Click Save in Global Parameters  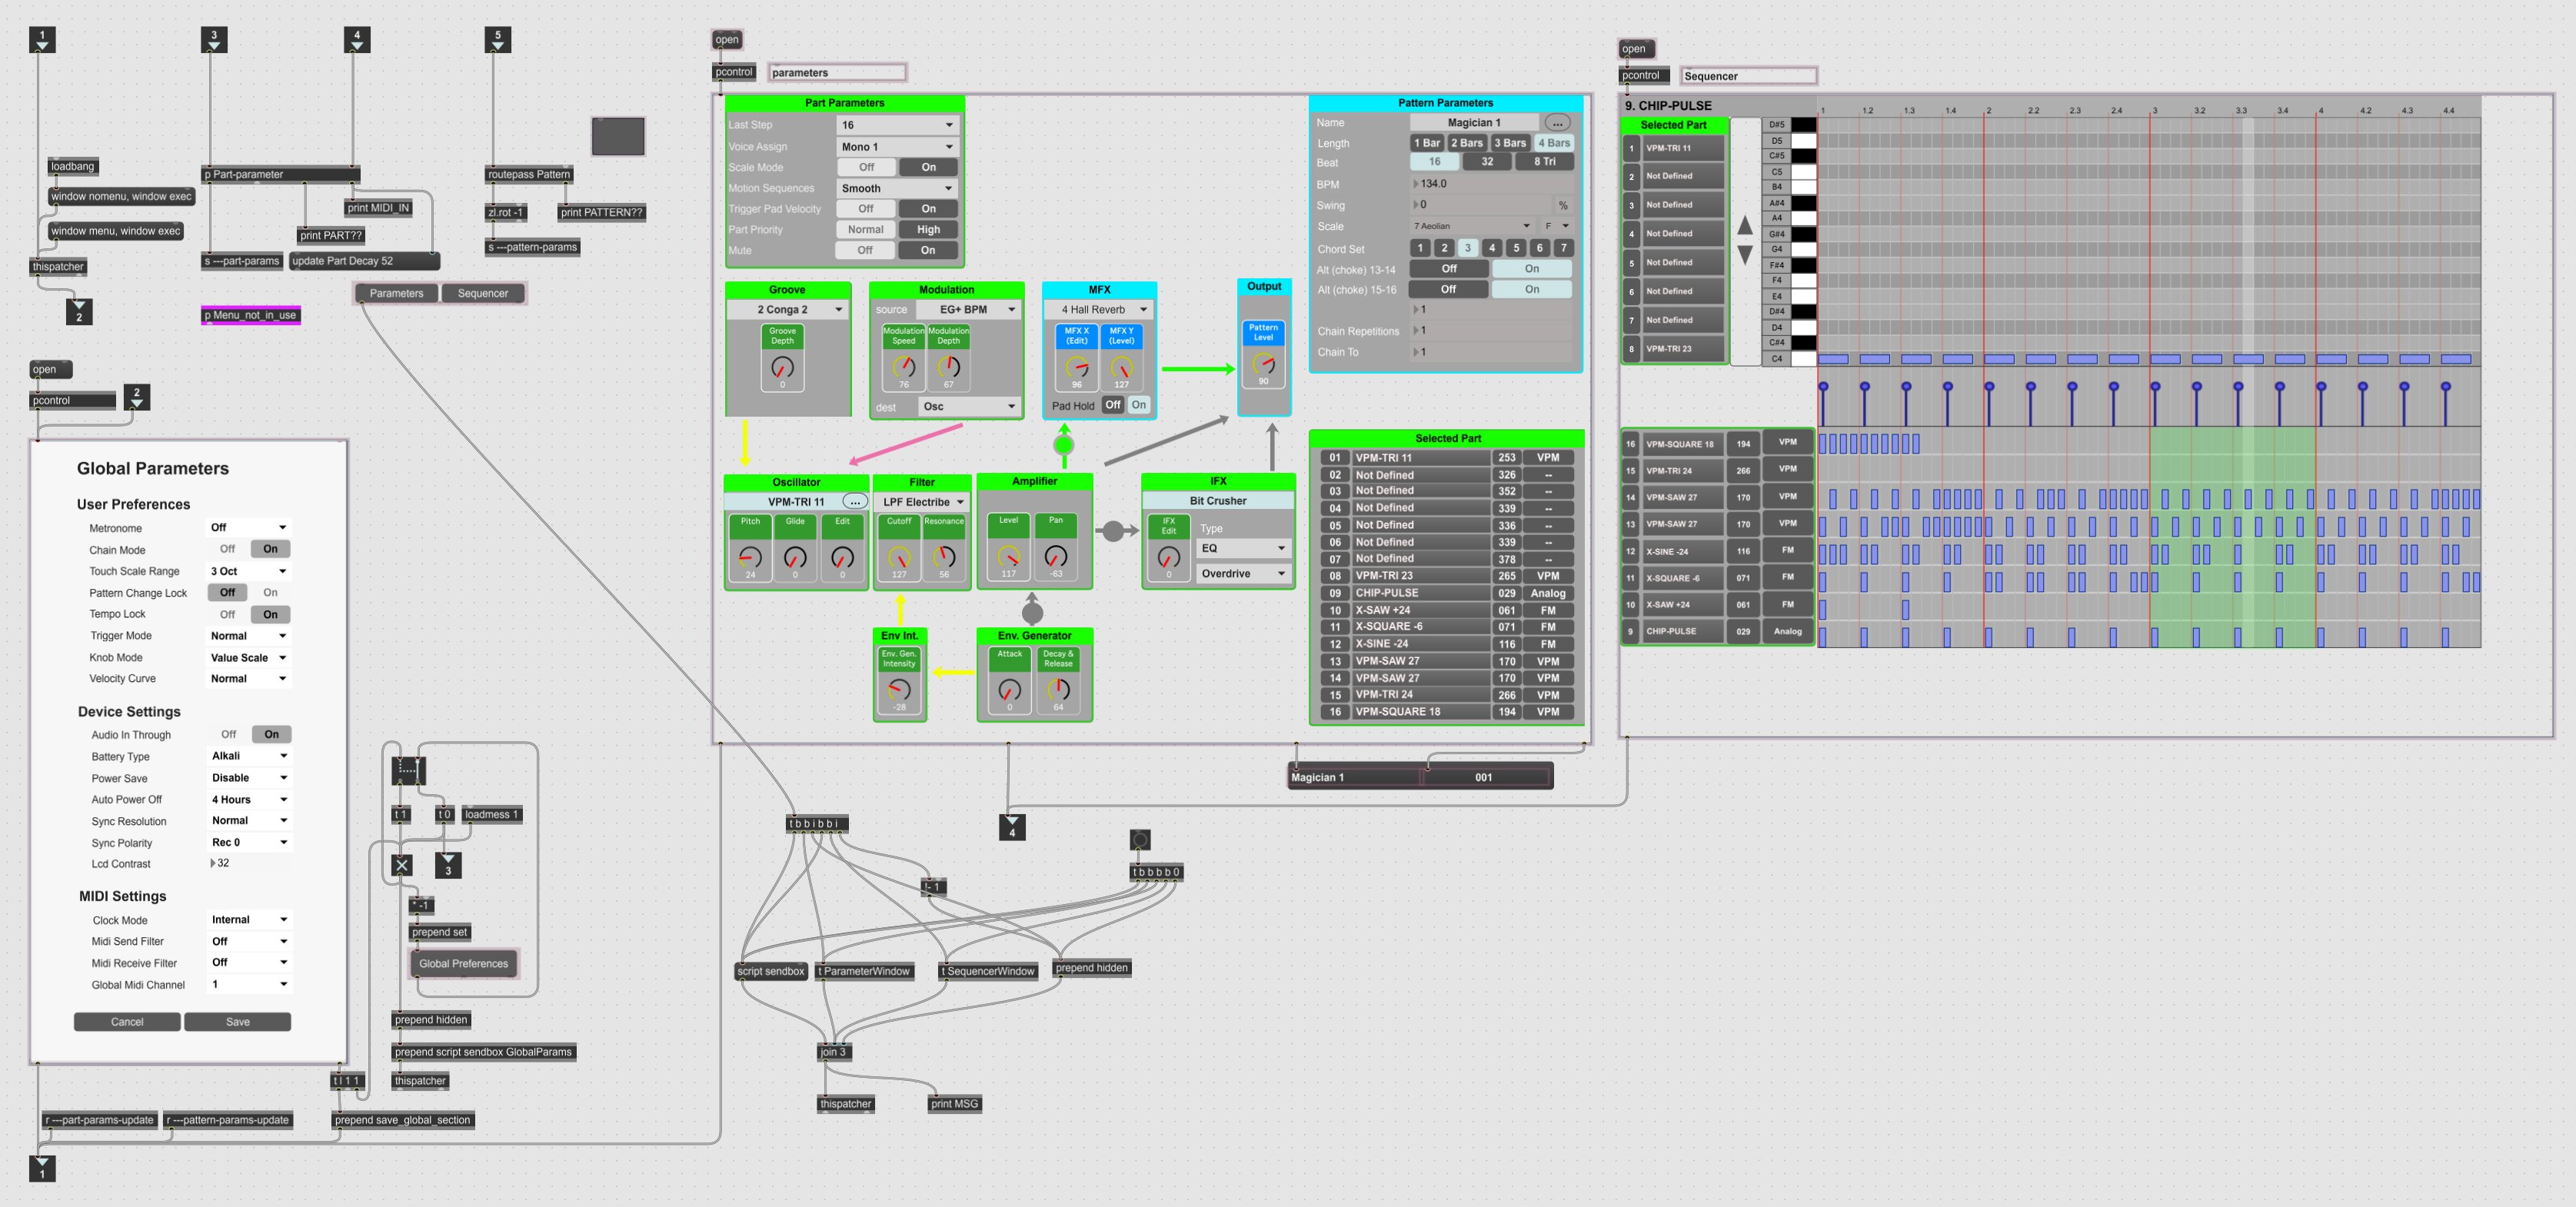(x=237, y=1021)
